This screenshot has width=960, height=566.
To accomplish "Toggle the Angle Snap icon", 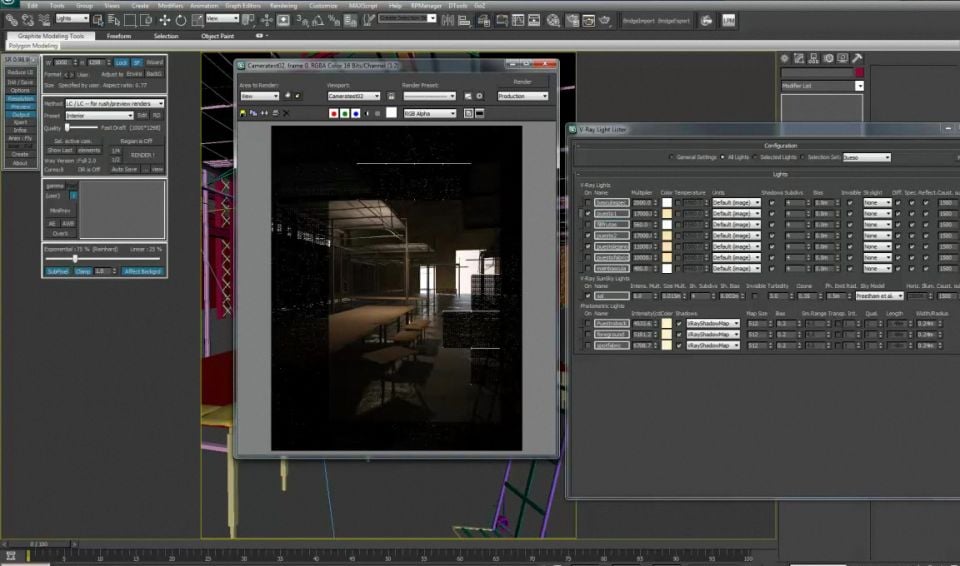I will click(318, 20).
